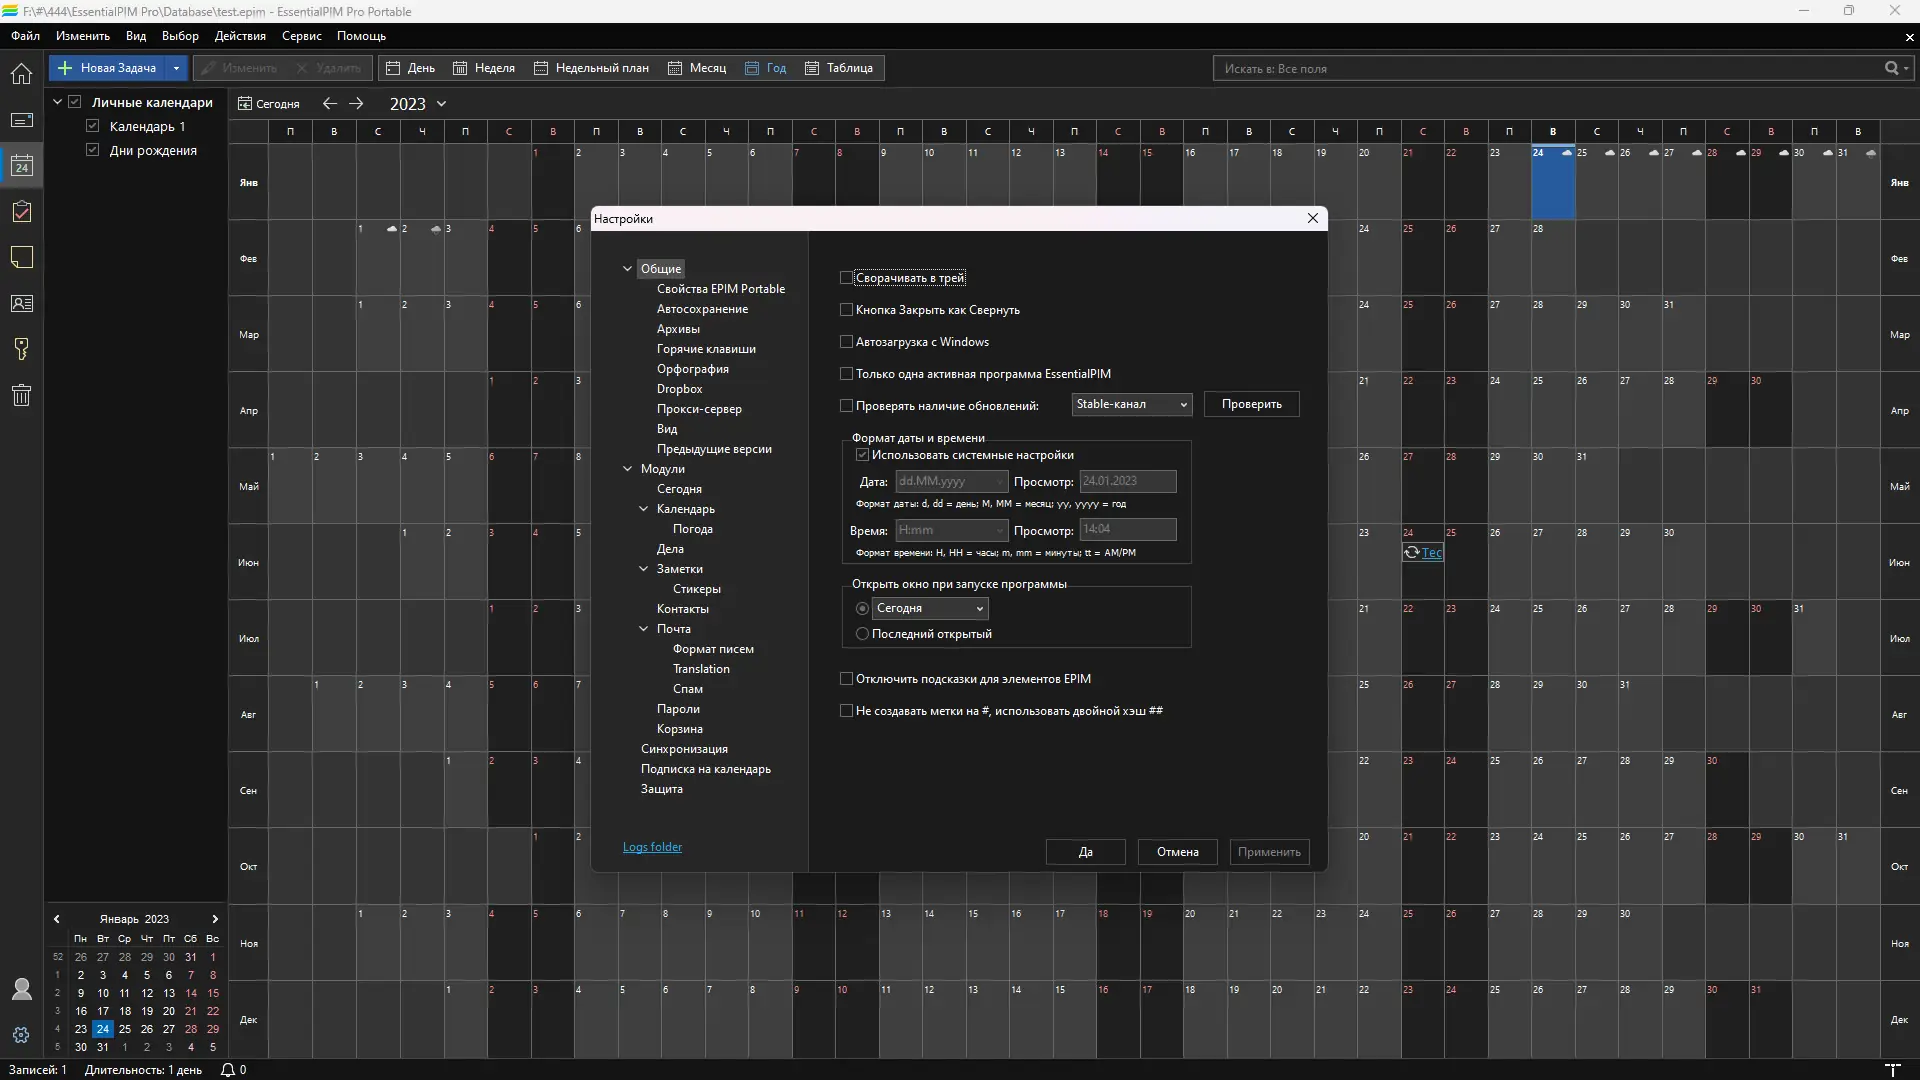Image resolution: width=1920 pixels, height=1080 pixels.
Task: Open the year 2023 dropdown
Action: pos(441,104)
